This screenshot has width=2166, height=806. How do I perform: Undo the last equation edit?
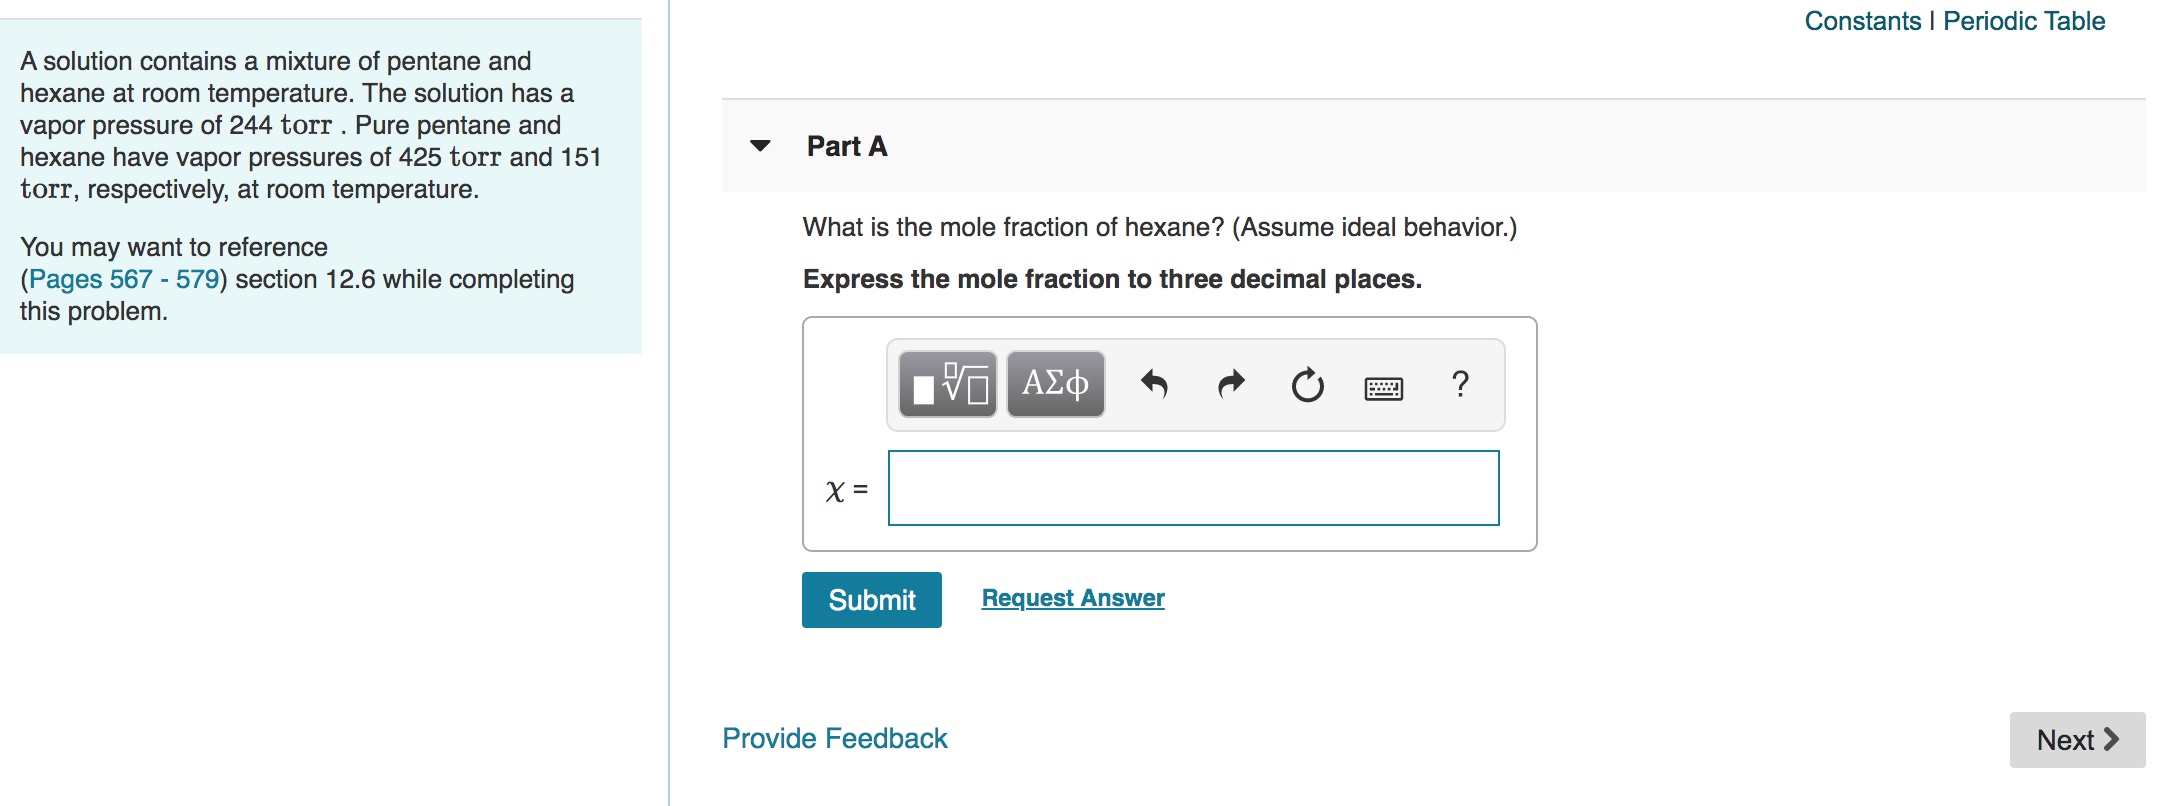1155,385
